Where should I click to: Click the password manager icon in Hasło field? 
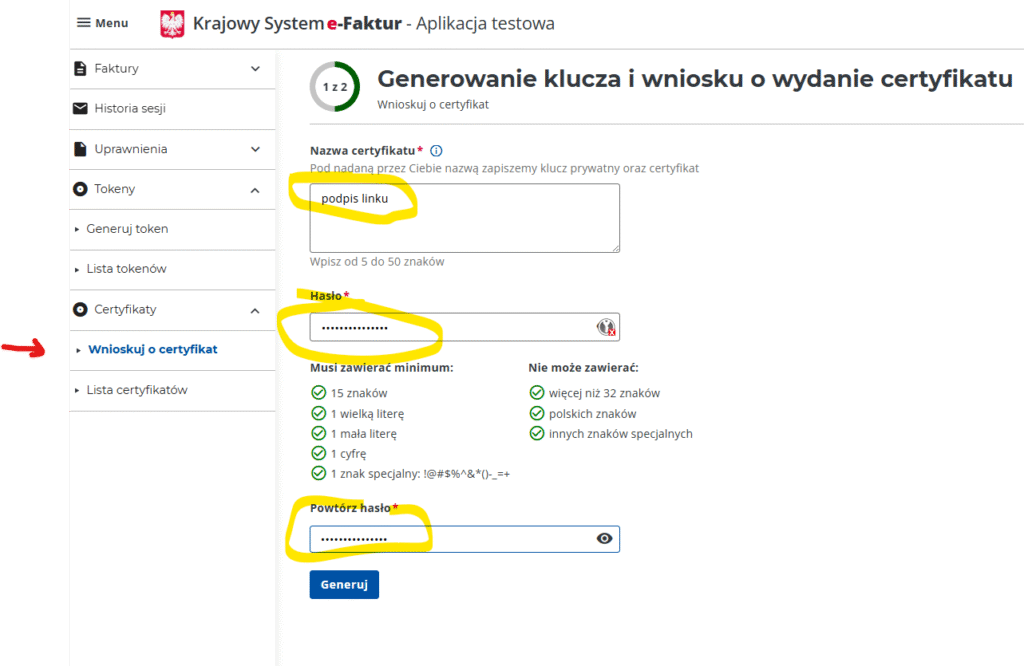point(605,327)
